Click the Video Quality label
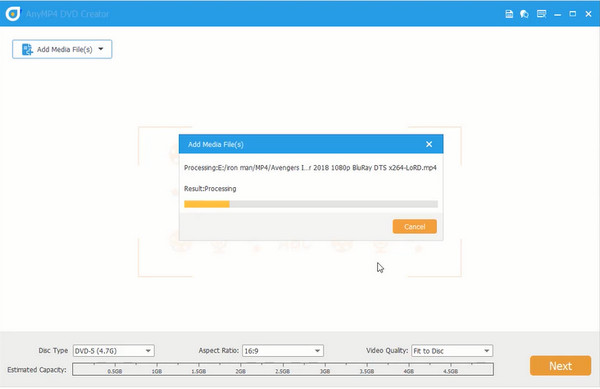This screenshot has width=600, height=389. (x=387, y=350)
